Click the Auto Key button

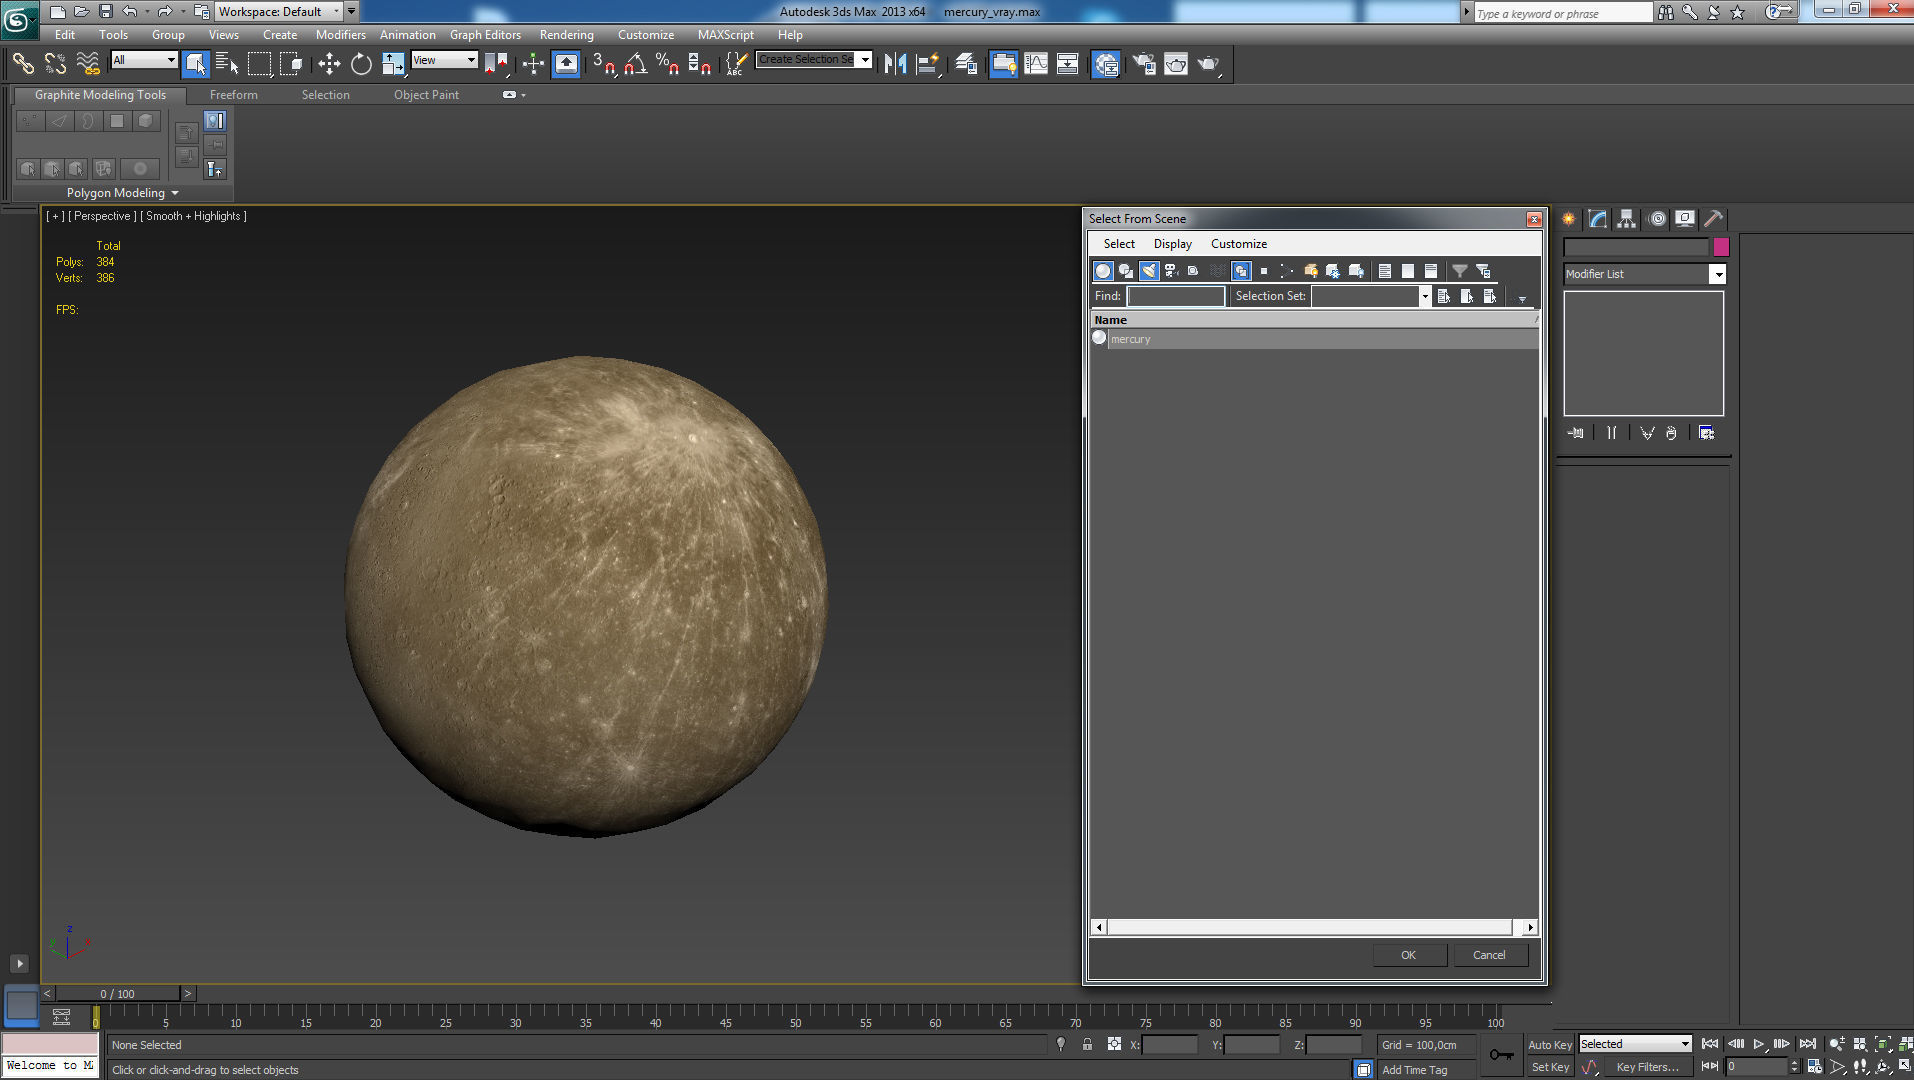1550,1044
